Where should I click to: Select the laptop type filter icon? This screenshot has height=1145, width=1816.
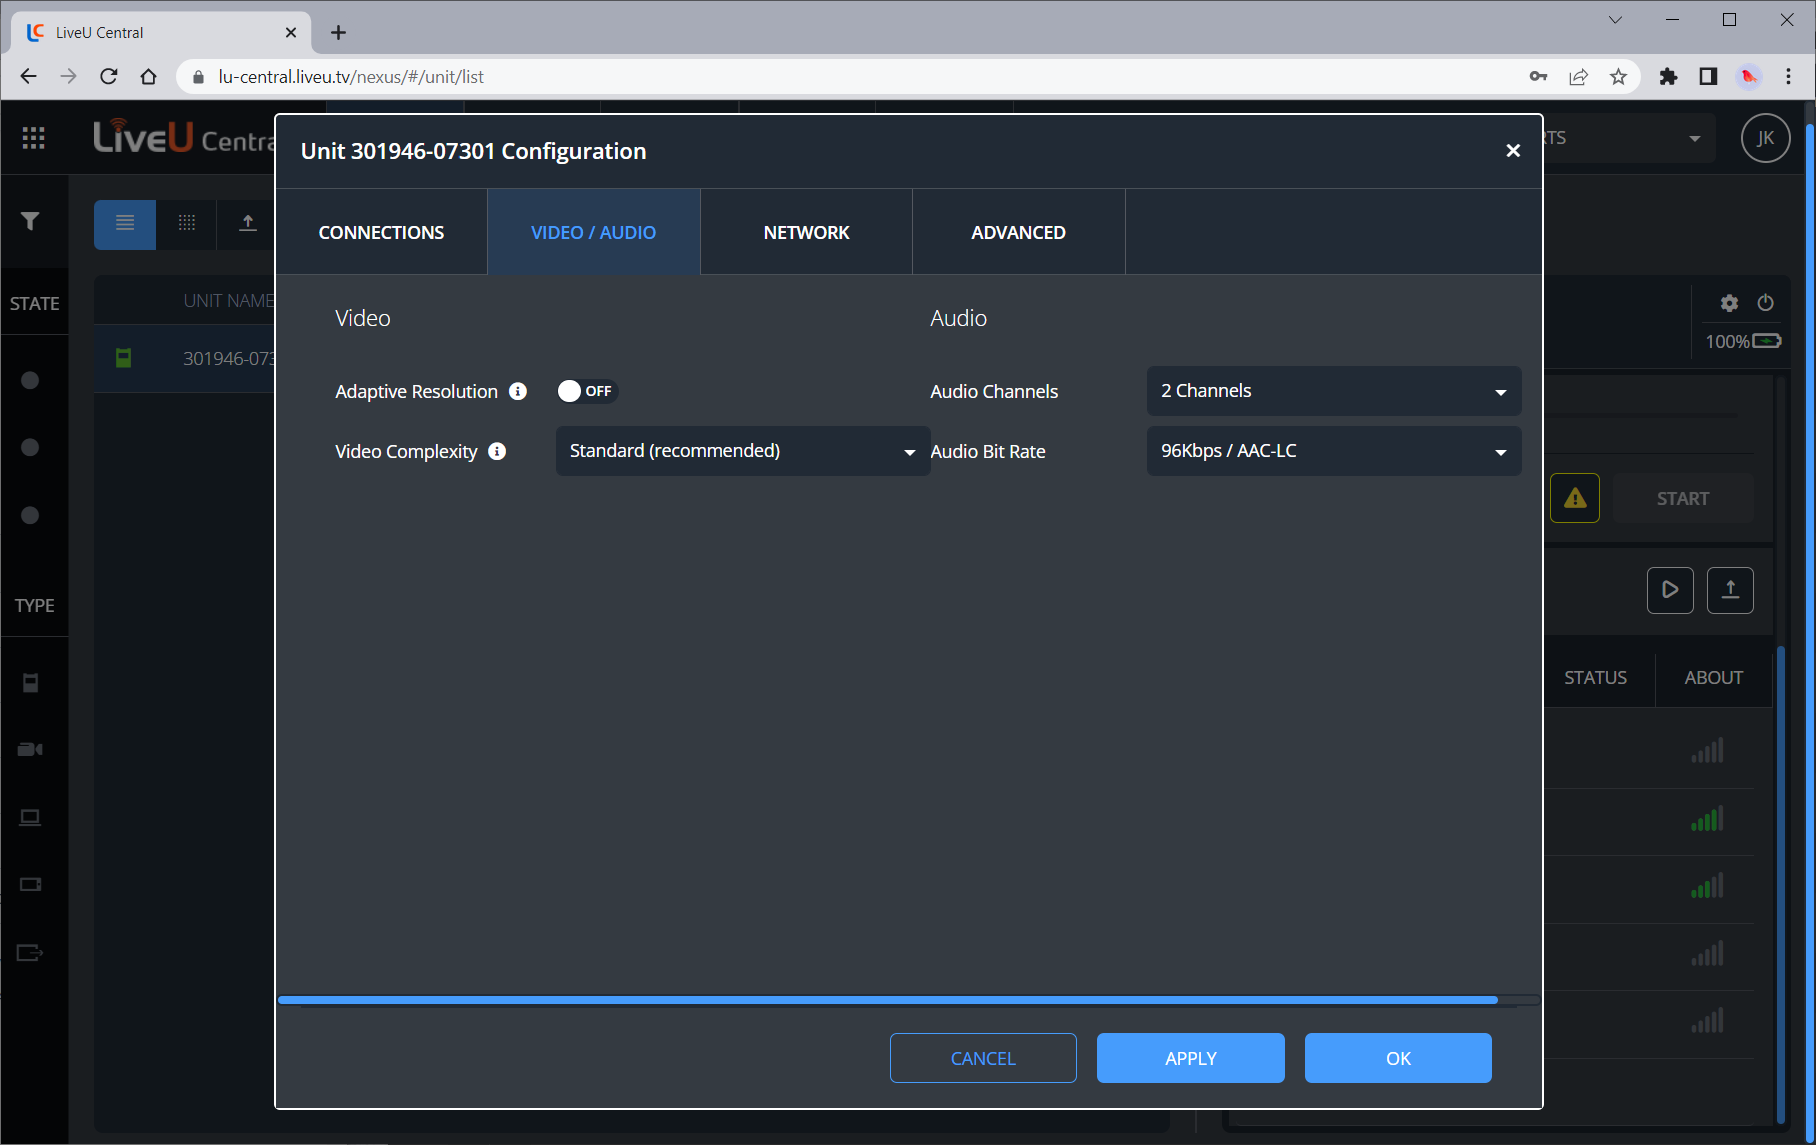point(30,817)
